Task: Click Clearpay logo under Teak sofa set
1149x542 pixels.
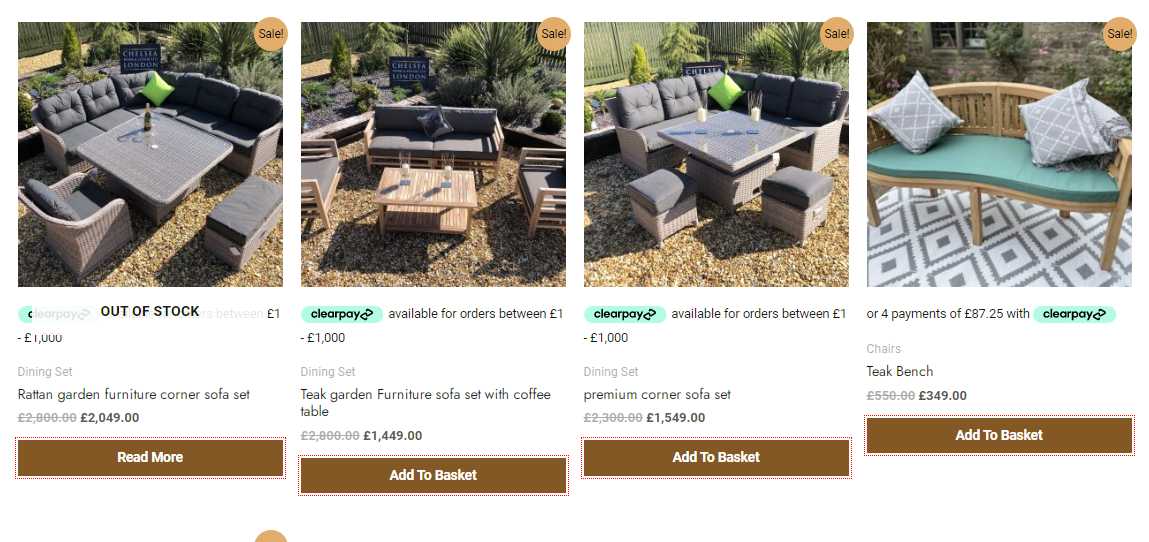Action: click(342, 314)
